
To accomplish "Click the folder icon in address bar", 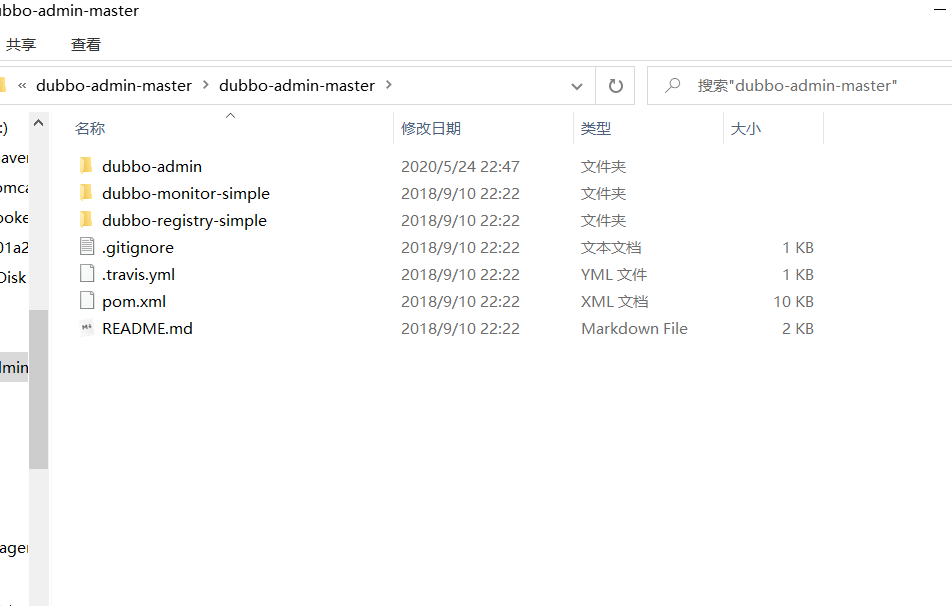I will point(2,85).
